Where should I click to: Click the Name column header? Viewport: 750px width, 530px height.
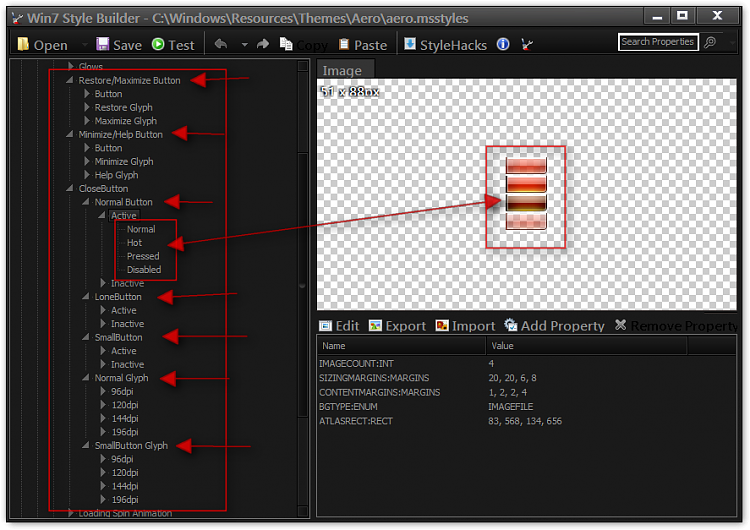point(401,345)
